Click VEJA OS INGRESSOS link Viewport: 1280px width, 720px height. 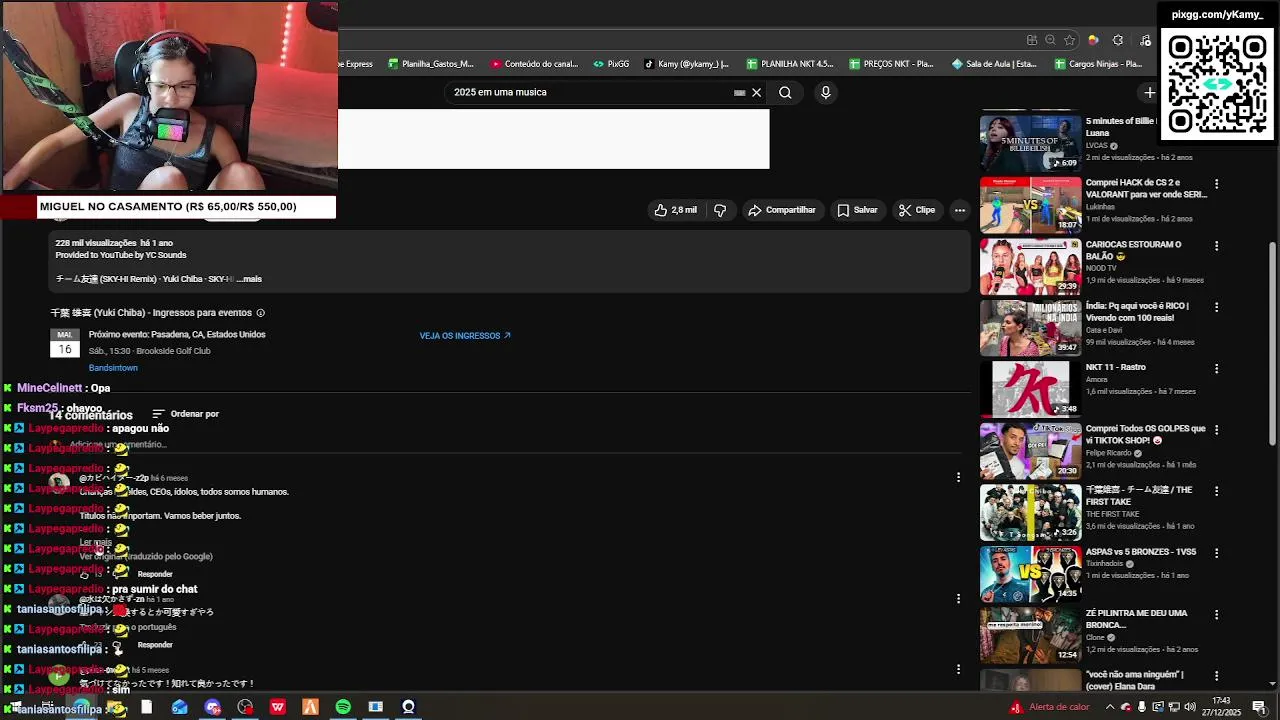[x=465, y=336]
